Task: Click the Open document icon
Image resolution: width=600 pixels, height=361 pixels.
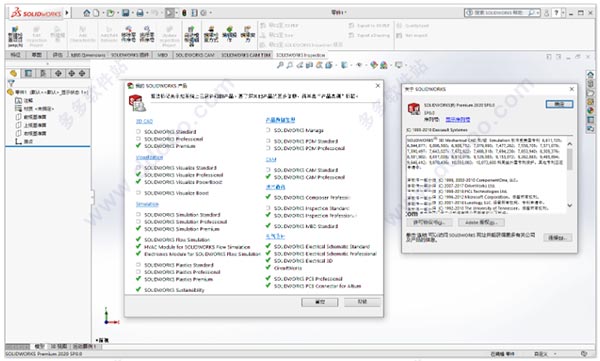Action: [x=110, y=13]
